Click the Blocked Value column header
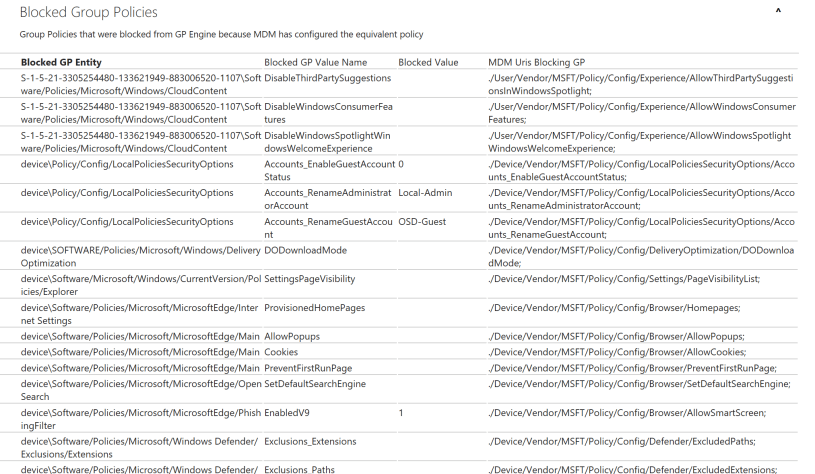The height and width of the screenshot is (474, 815). point(428,62)
